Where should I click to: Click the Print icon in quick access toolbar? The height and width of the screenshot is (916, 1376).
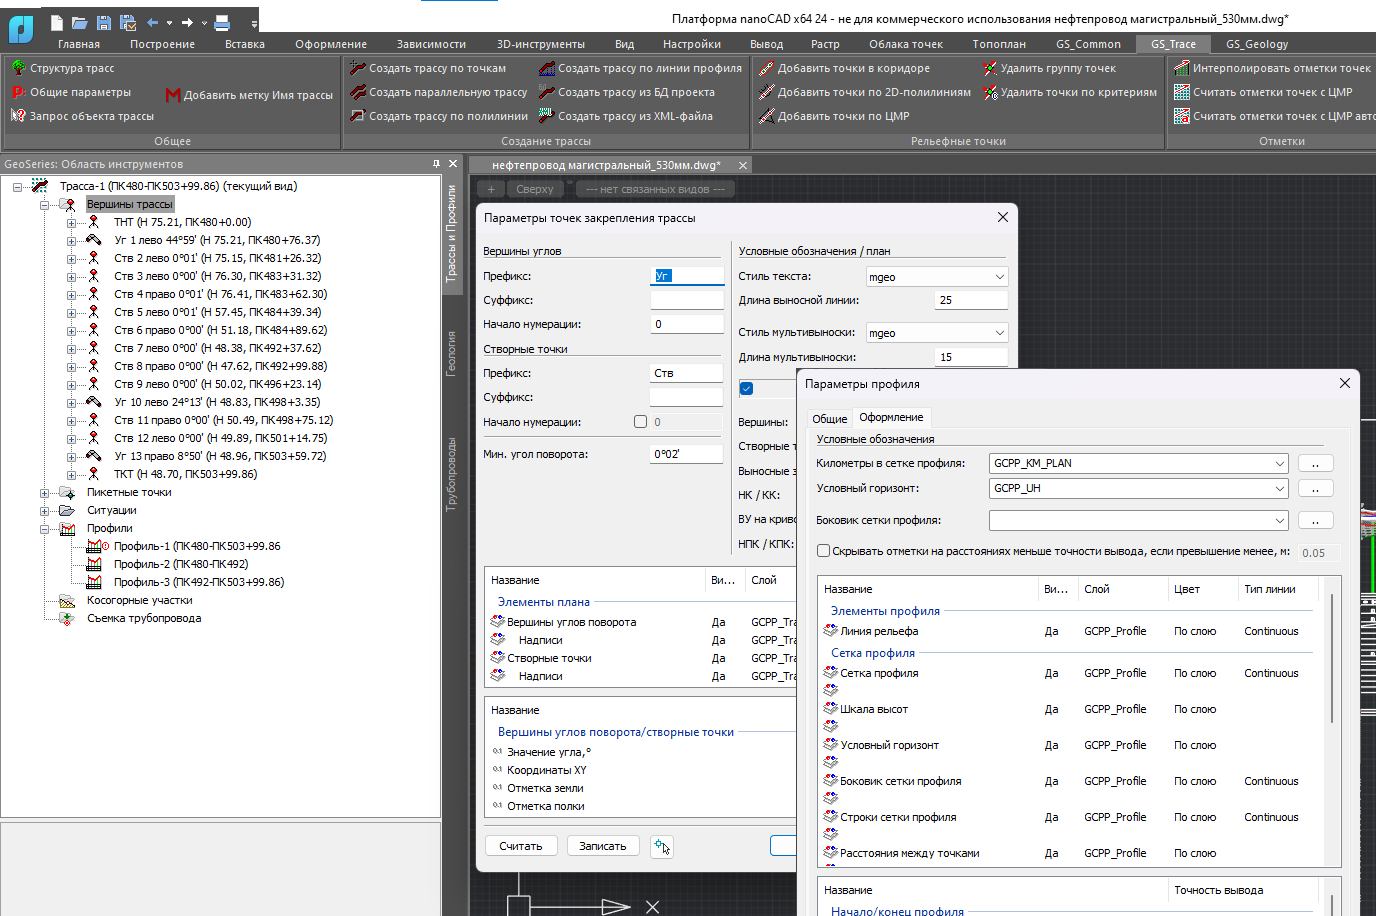222,22
